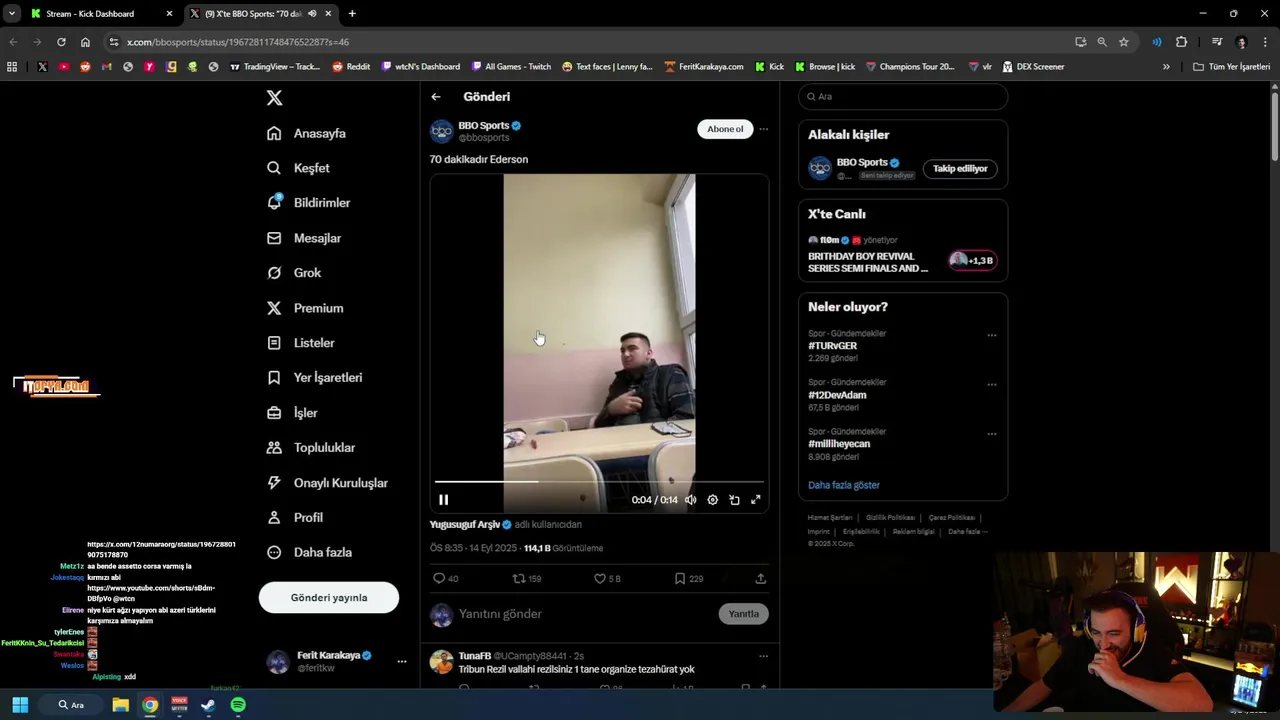Like the post with 5 B likes
This screenshot has width=1280, height=720.
point(607,579)
